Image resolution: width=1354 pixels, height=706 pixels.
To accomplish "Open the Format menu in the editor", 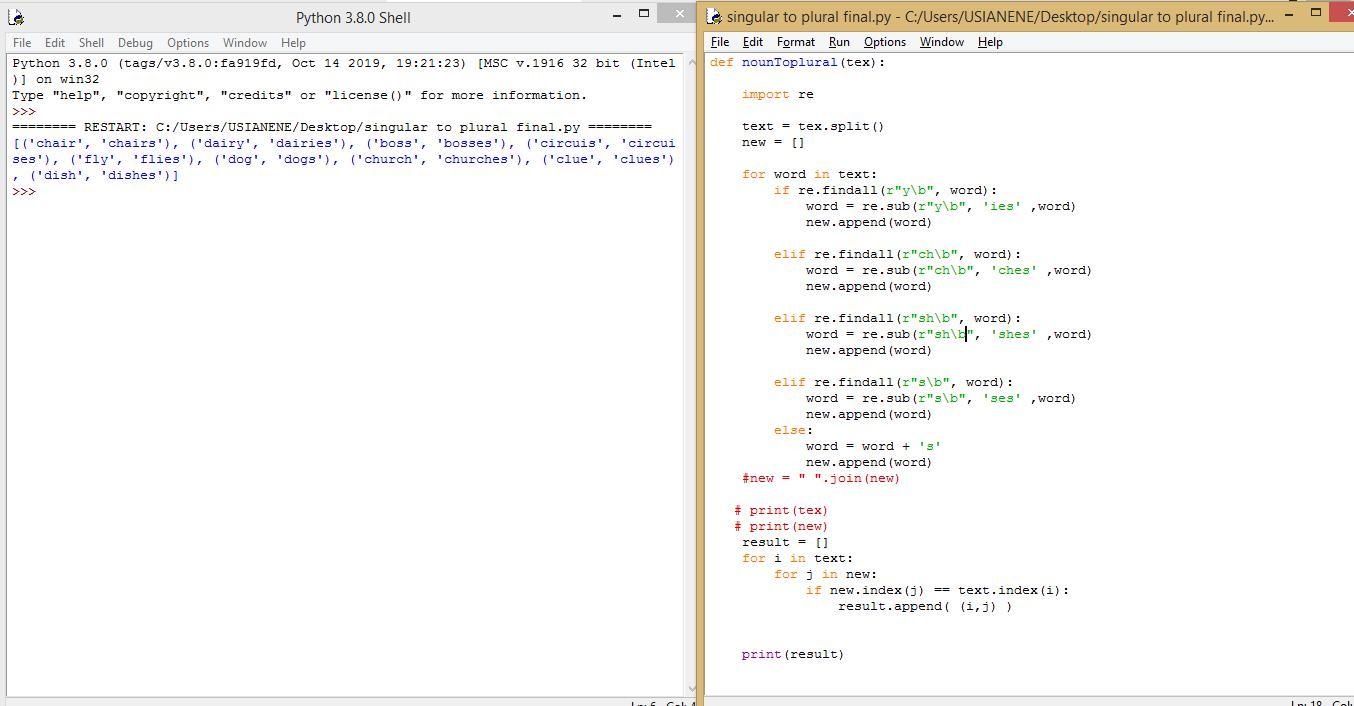I will pyautogui.click(x=795, y=42).
